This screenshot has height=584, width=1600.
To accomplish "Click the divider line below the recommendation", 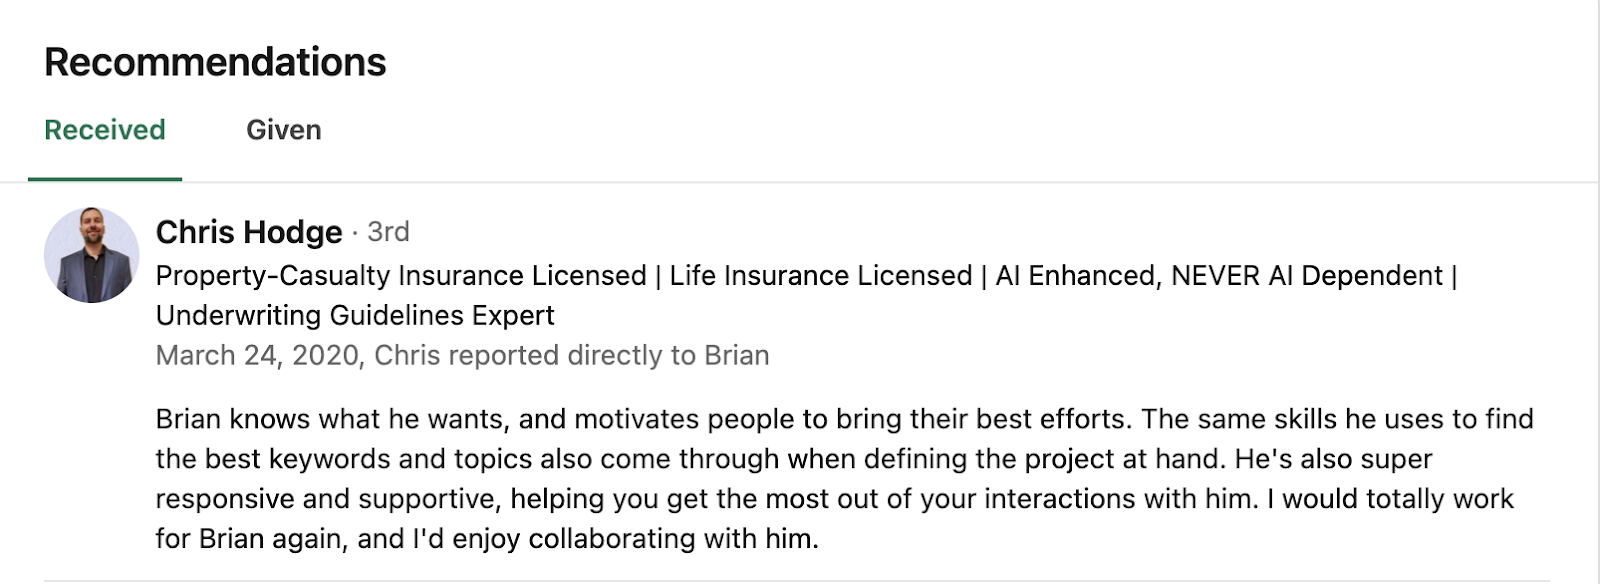I will (800, 578).
